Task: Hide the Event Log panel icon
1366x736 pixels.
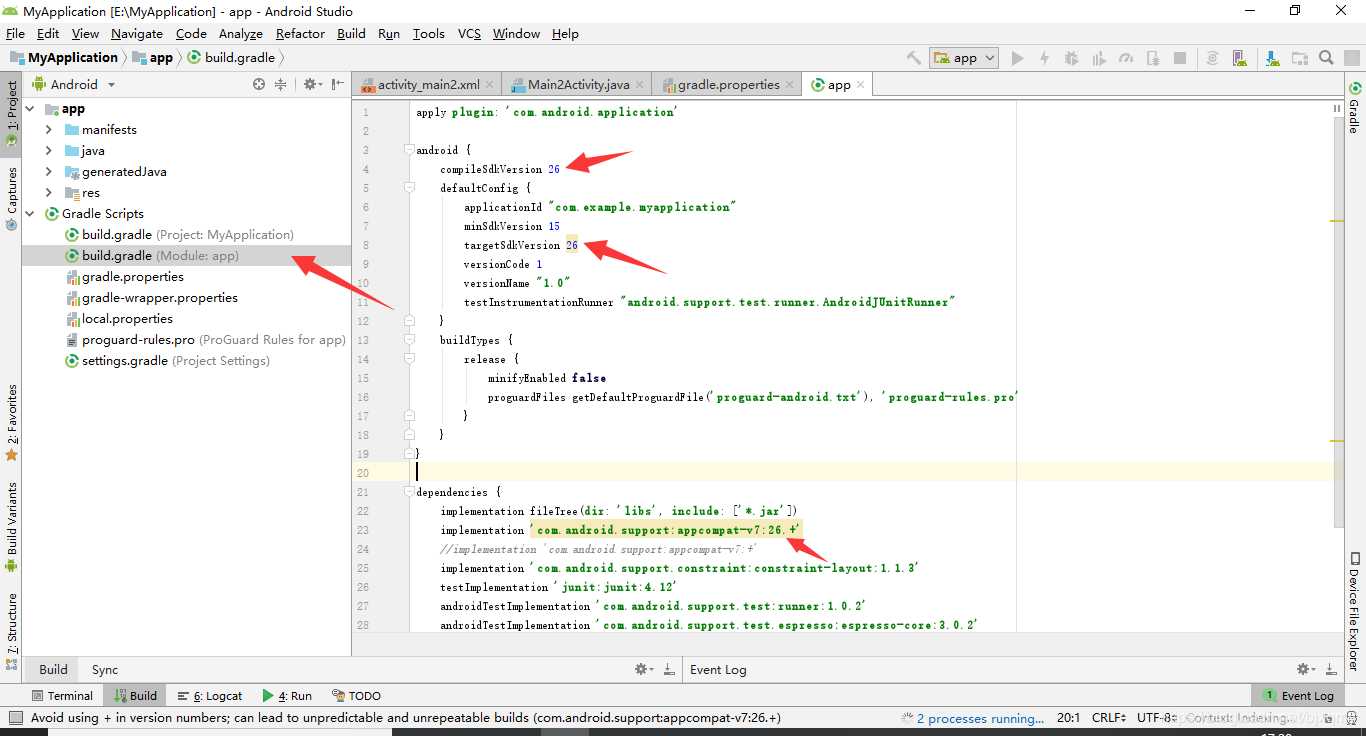Action: point(1331,669)
